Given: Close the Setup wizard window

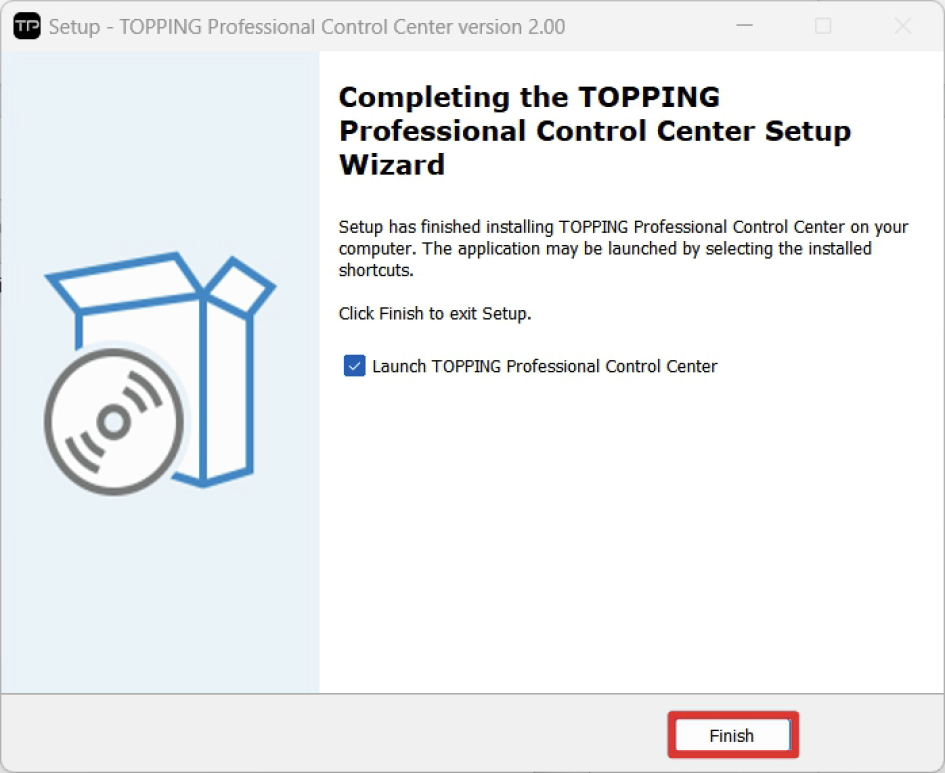Looking at the screenshot, I should [902, 26].
